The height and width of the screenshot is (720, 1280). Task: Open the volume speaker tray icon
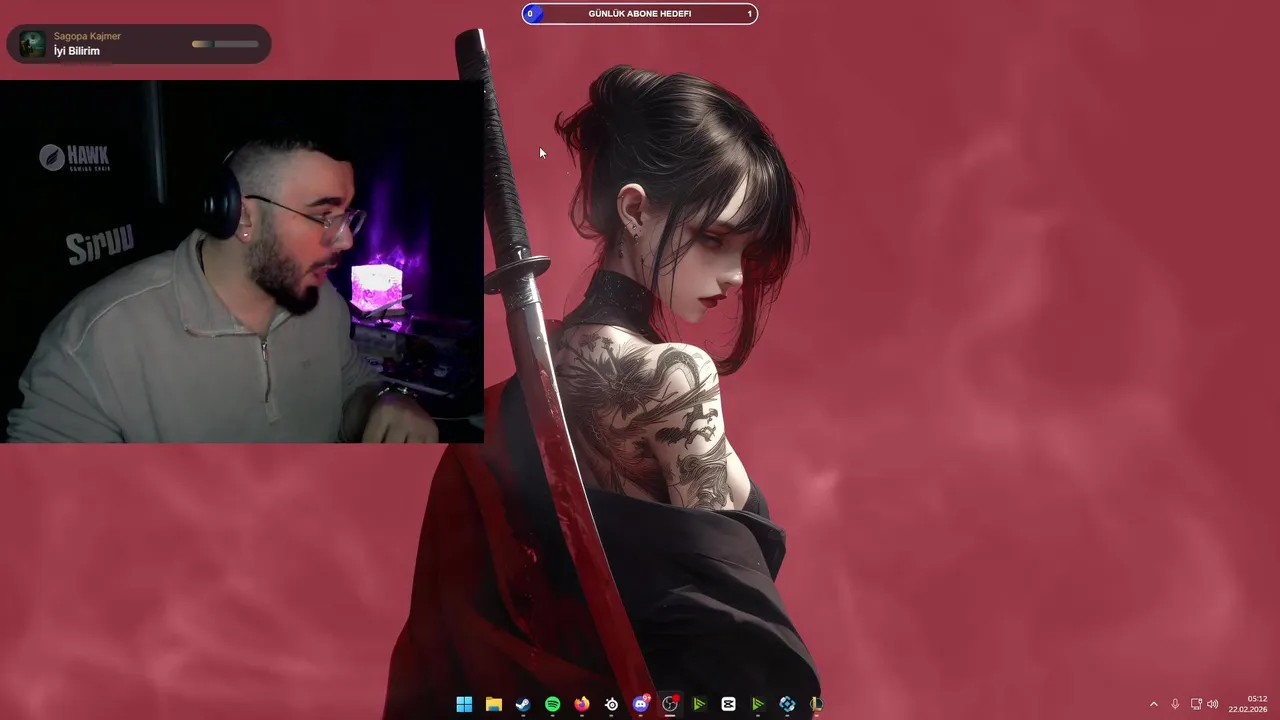tap(1213, 704)
